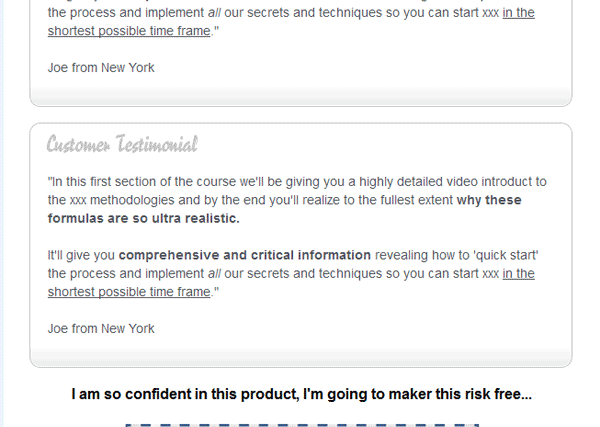Click underlined "in the" ending upper testimonial line
This screenshot has width=600, height=427.
518,13
